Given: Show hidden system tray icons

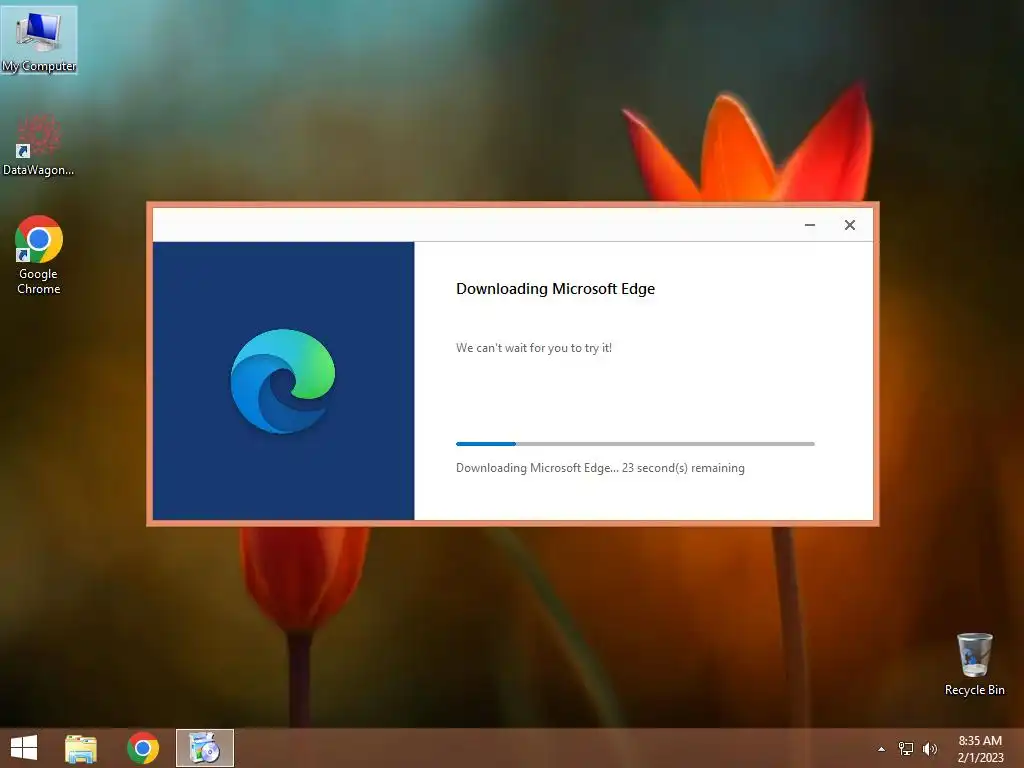Looking at the screenshot, I should [882, 749].
